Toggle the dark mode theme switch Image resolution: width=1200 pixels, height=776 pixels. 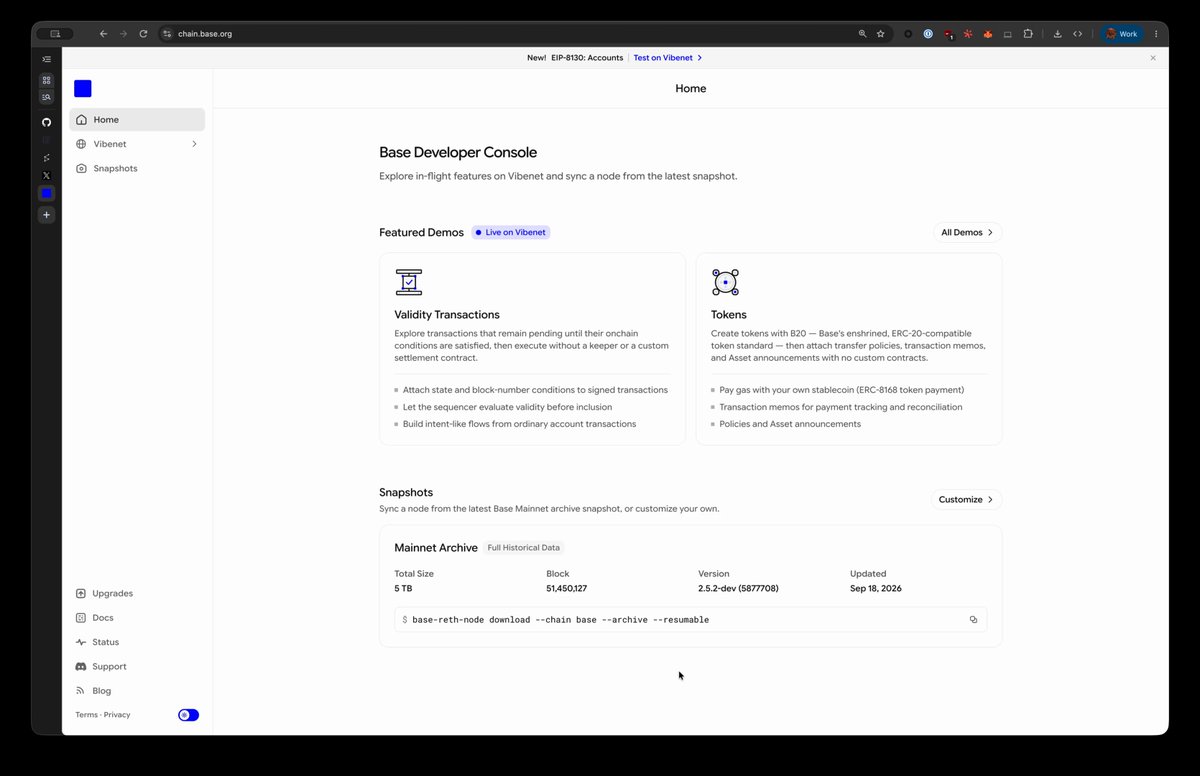[188, 715]
